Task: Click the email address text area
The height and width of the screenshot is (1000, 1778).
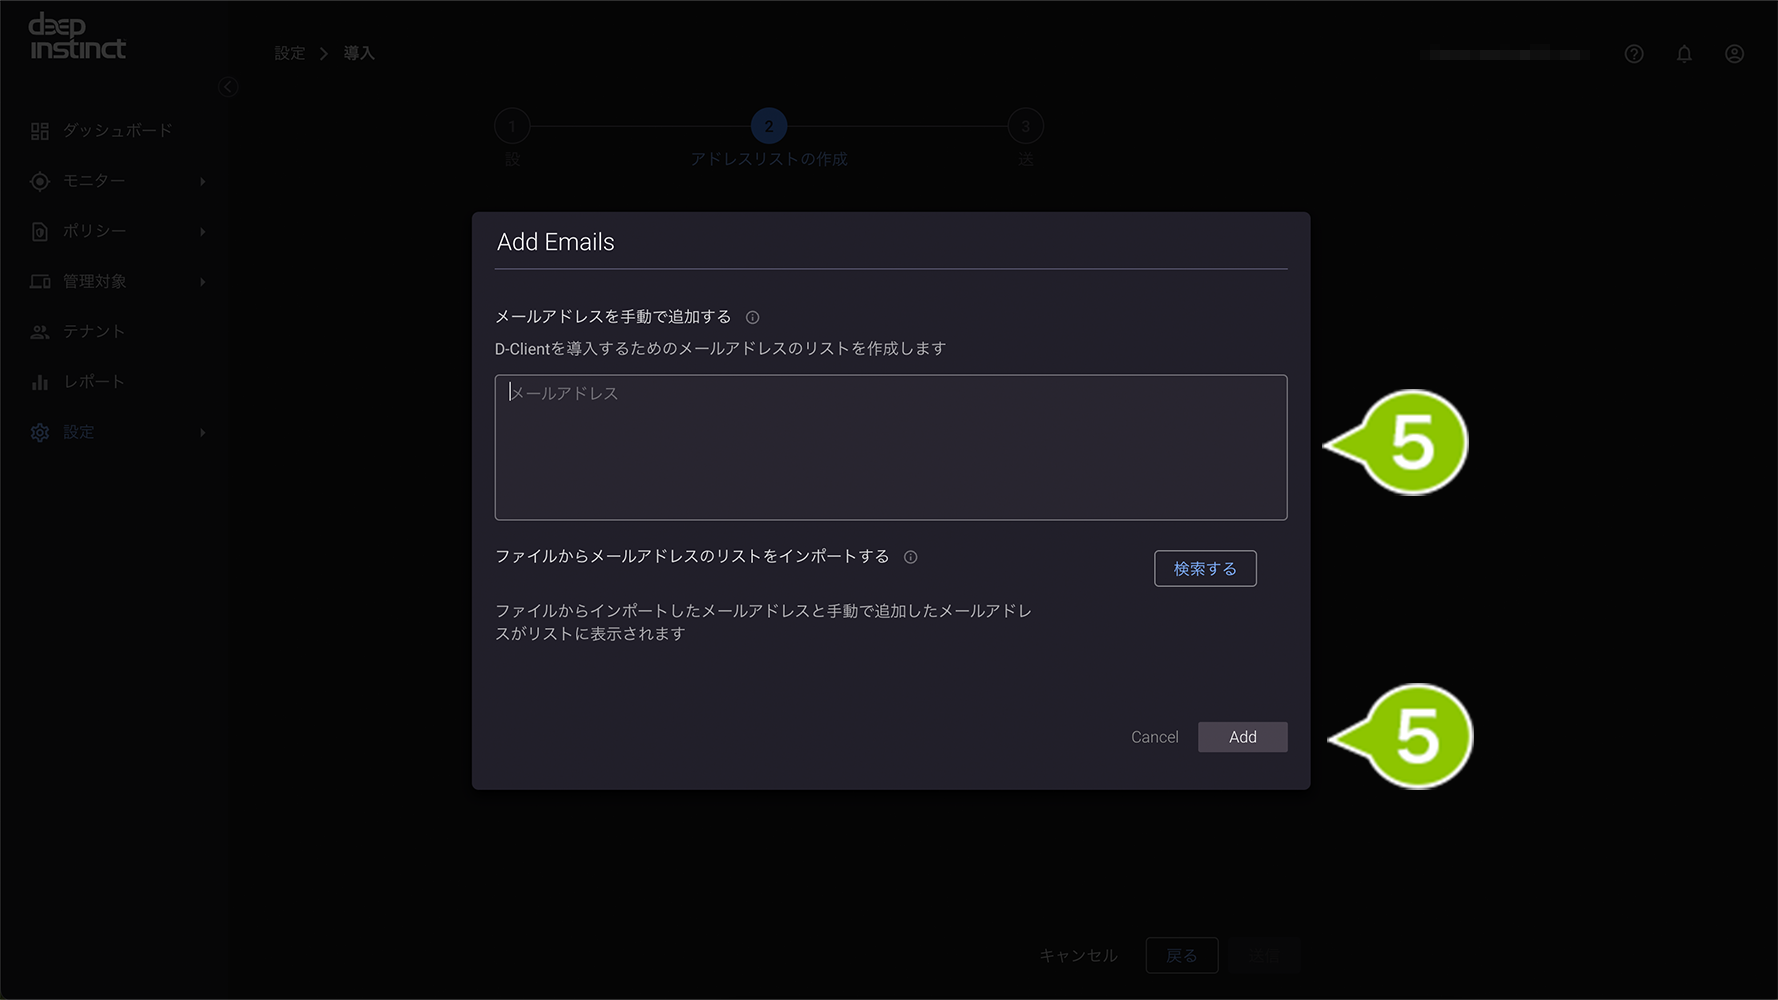Action: (890, 447)
